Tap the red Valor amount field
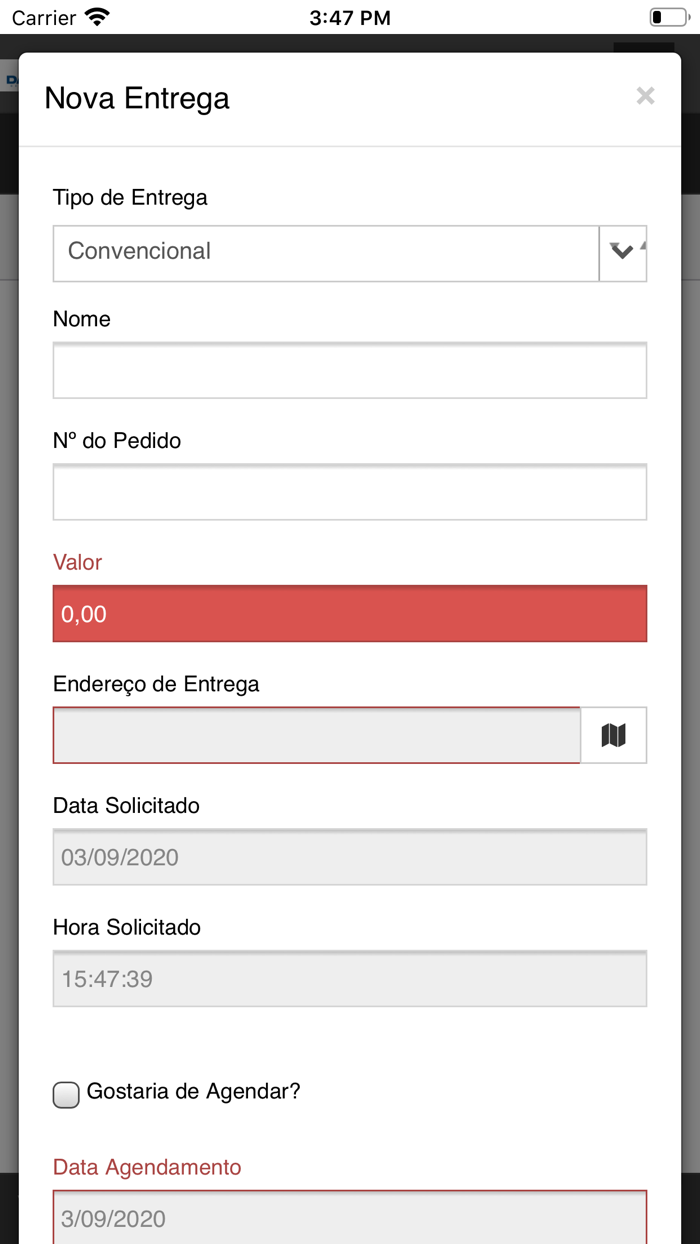This screenshot has height=1244, width=700. (x=350, y=613)
